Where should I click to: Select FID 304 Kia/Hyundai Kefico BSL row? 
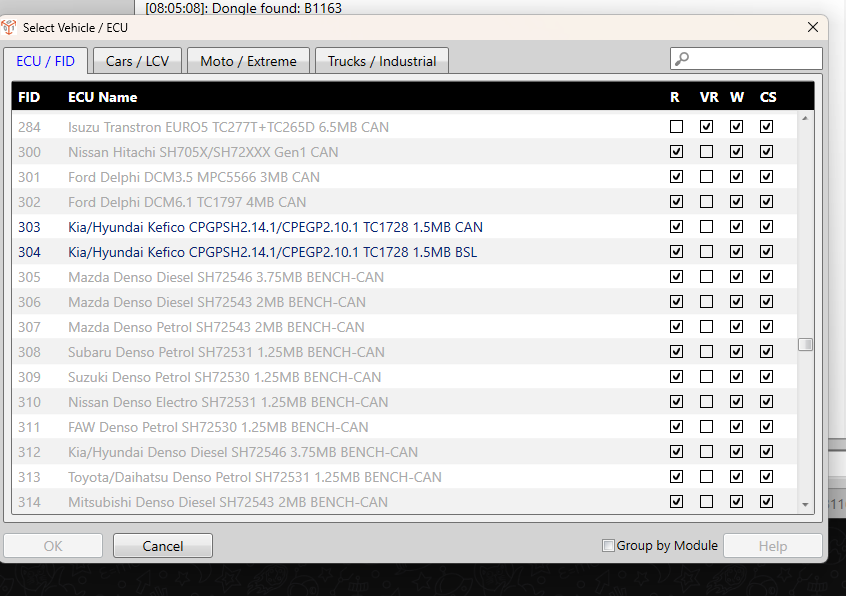pos(272,252)
